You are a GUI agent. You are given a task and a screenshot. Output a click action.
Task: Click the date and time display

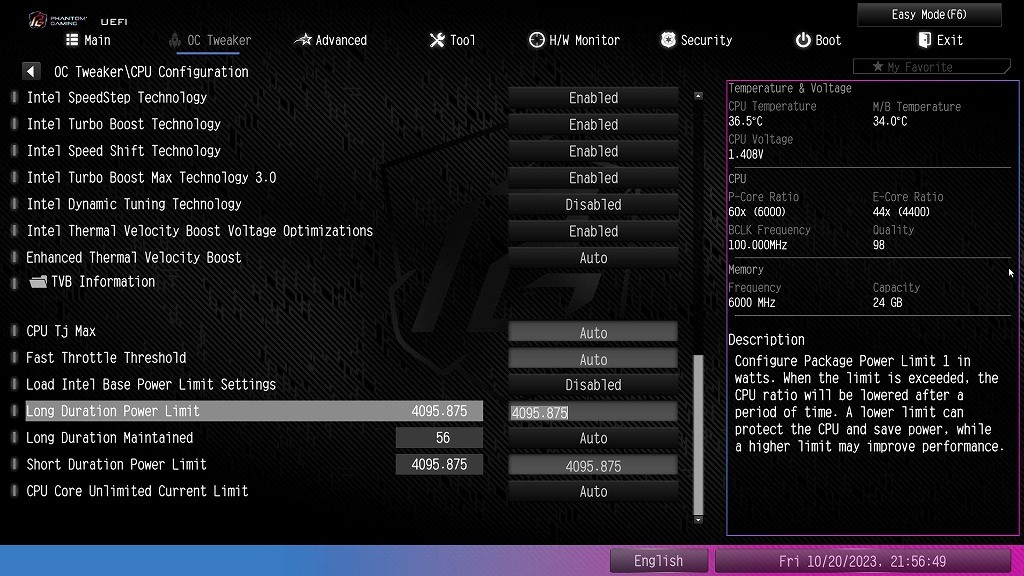pyautogui.click(x=862, y=561)
